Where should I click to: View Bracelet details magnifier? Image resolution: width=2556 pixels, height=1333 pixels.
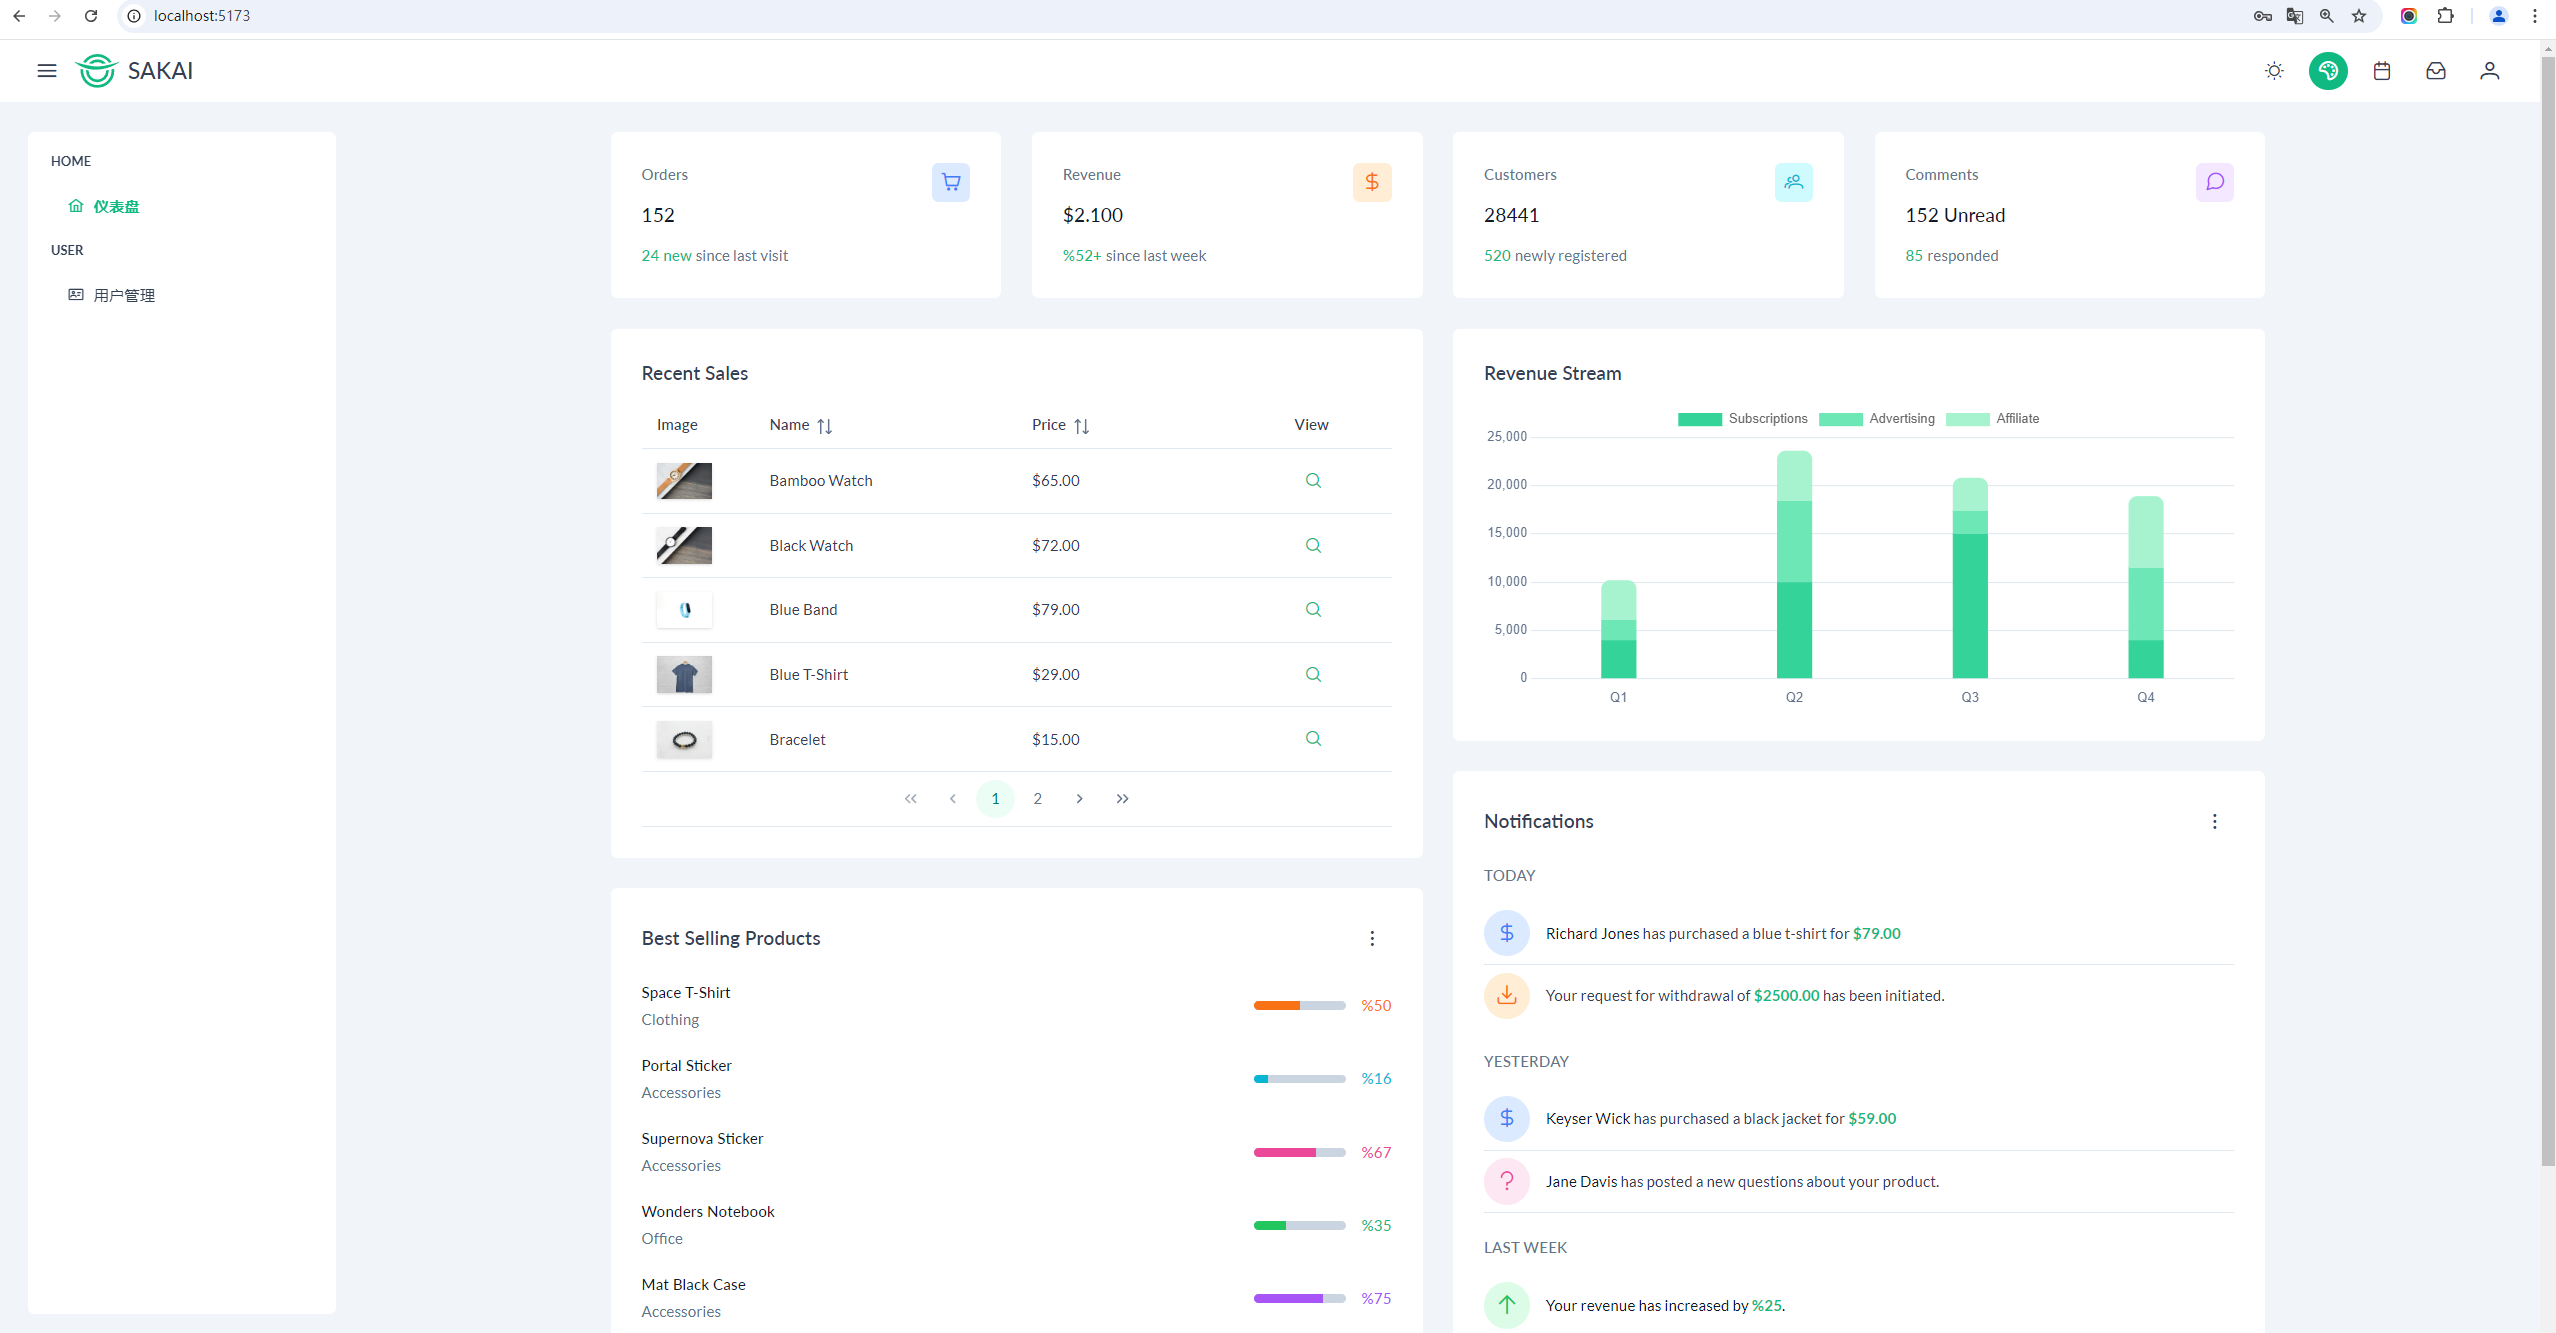pos(1313,739)
